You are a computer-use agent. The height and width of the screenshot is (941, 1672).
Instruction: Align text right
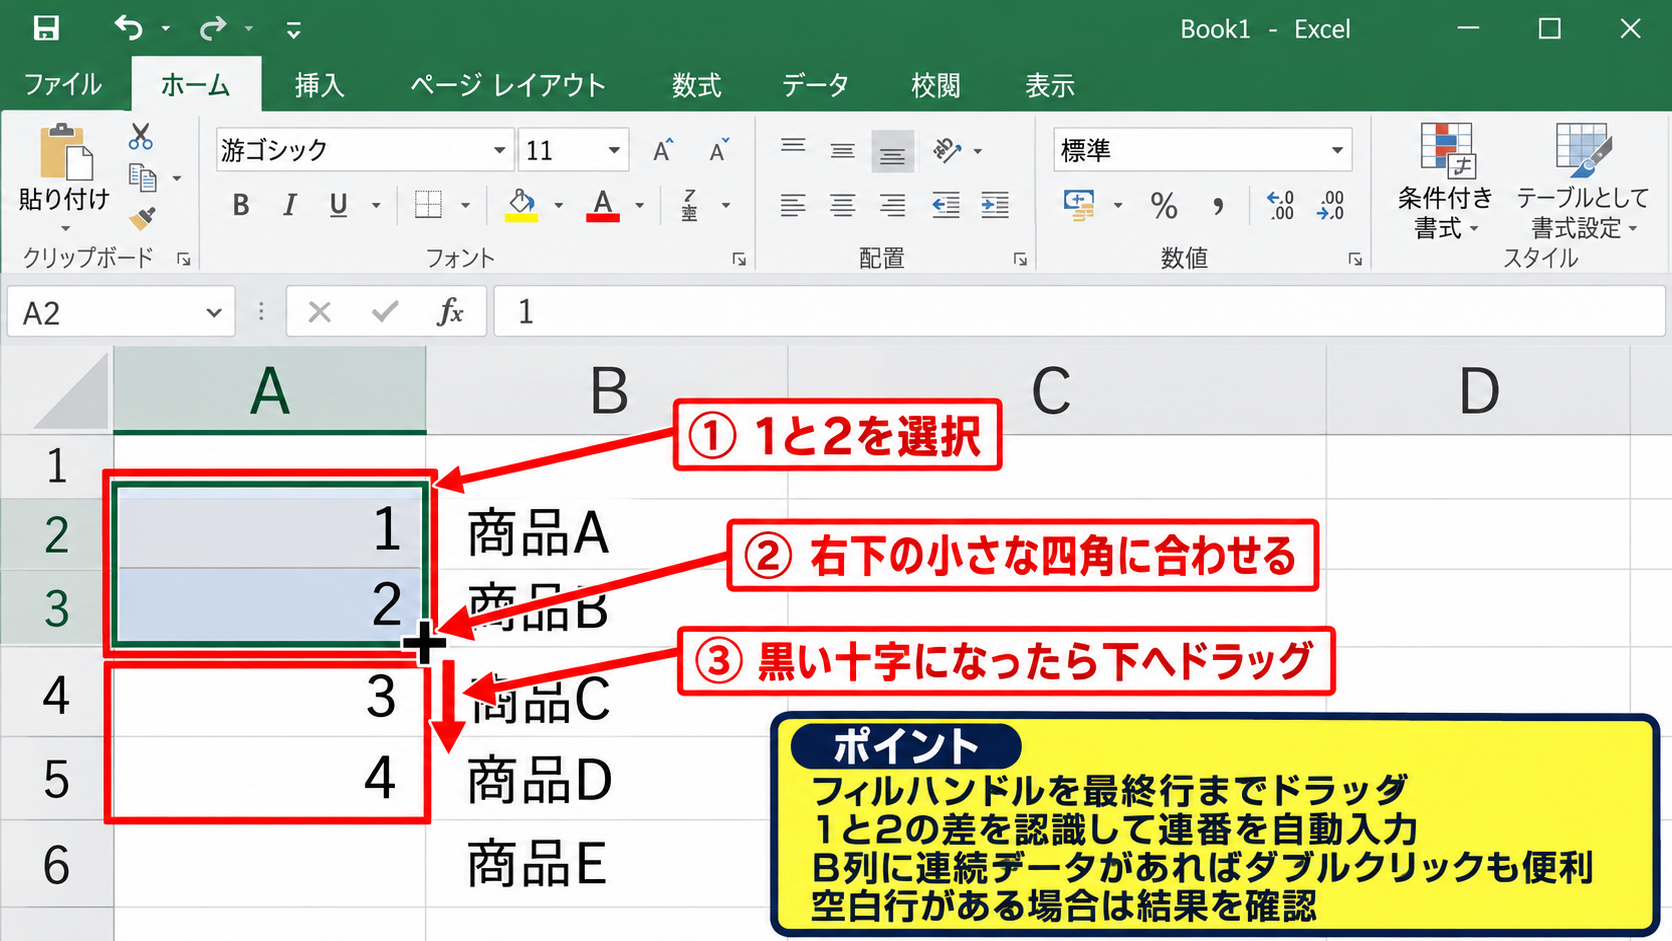click(x=892, y=206)
